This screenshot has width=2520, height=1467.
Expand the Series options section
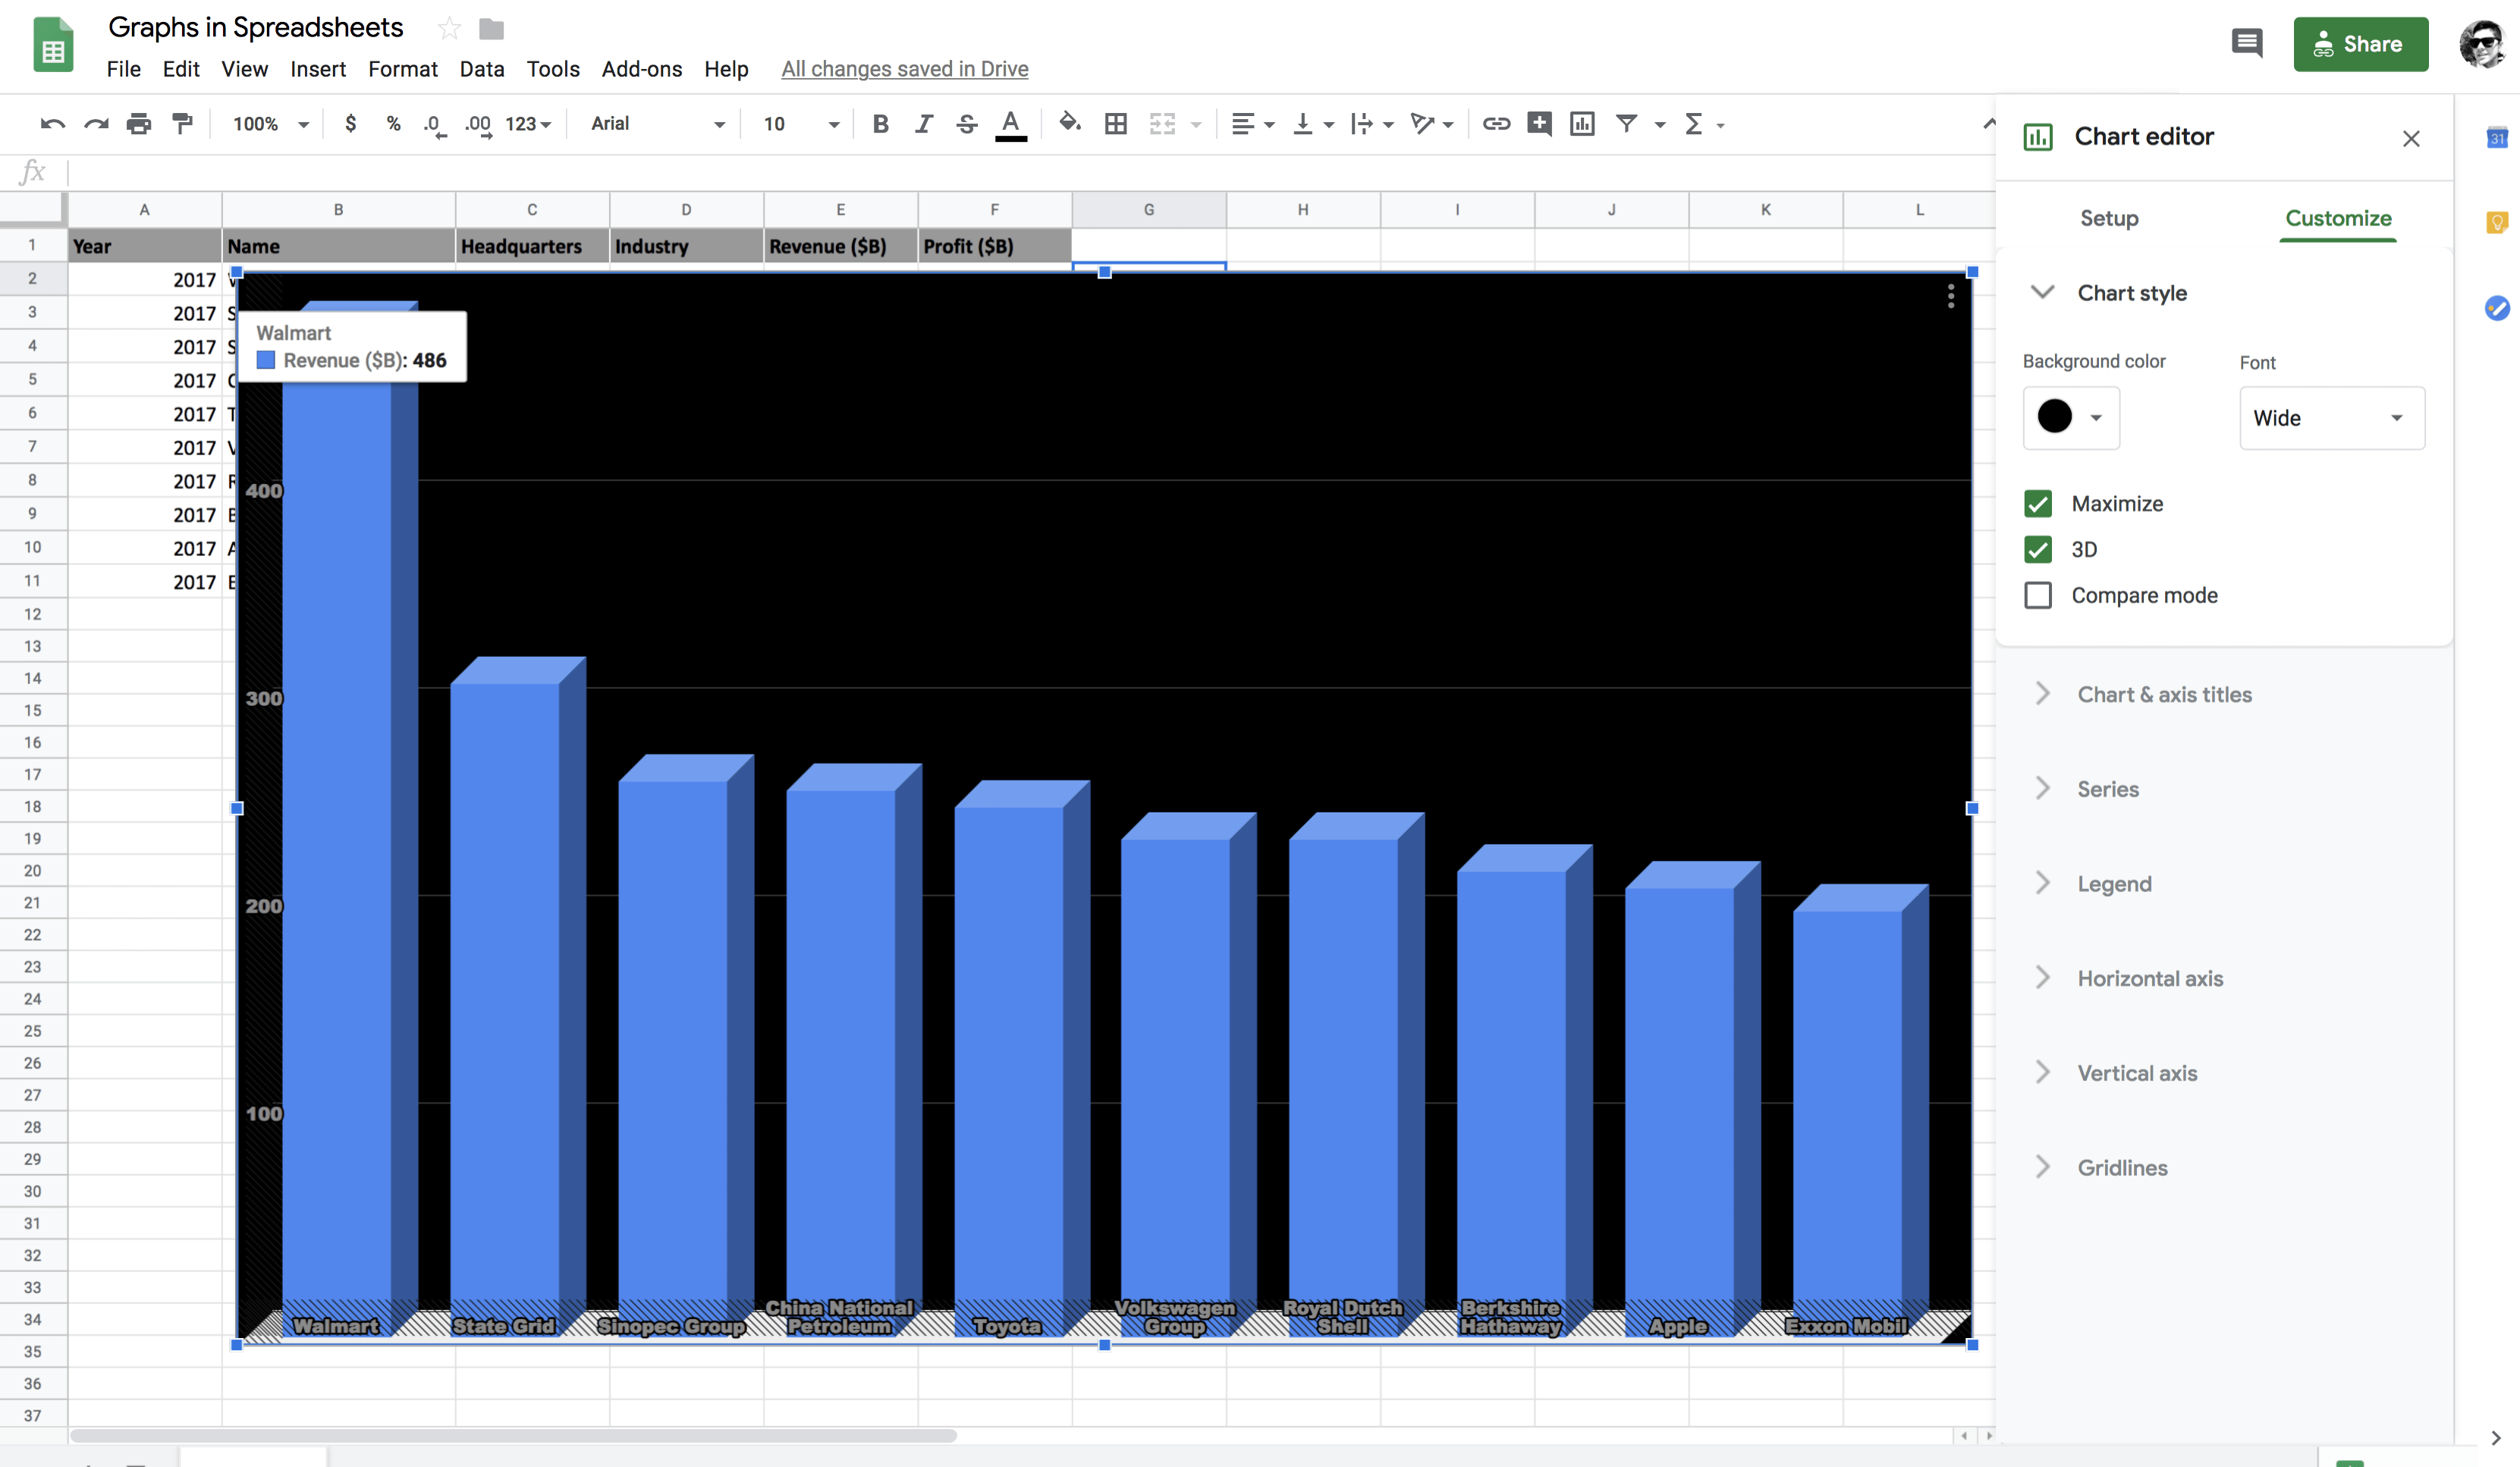[2108, 787]
